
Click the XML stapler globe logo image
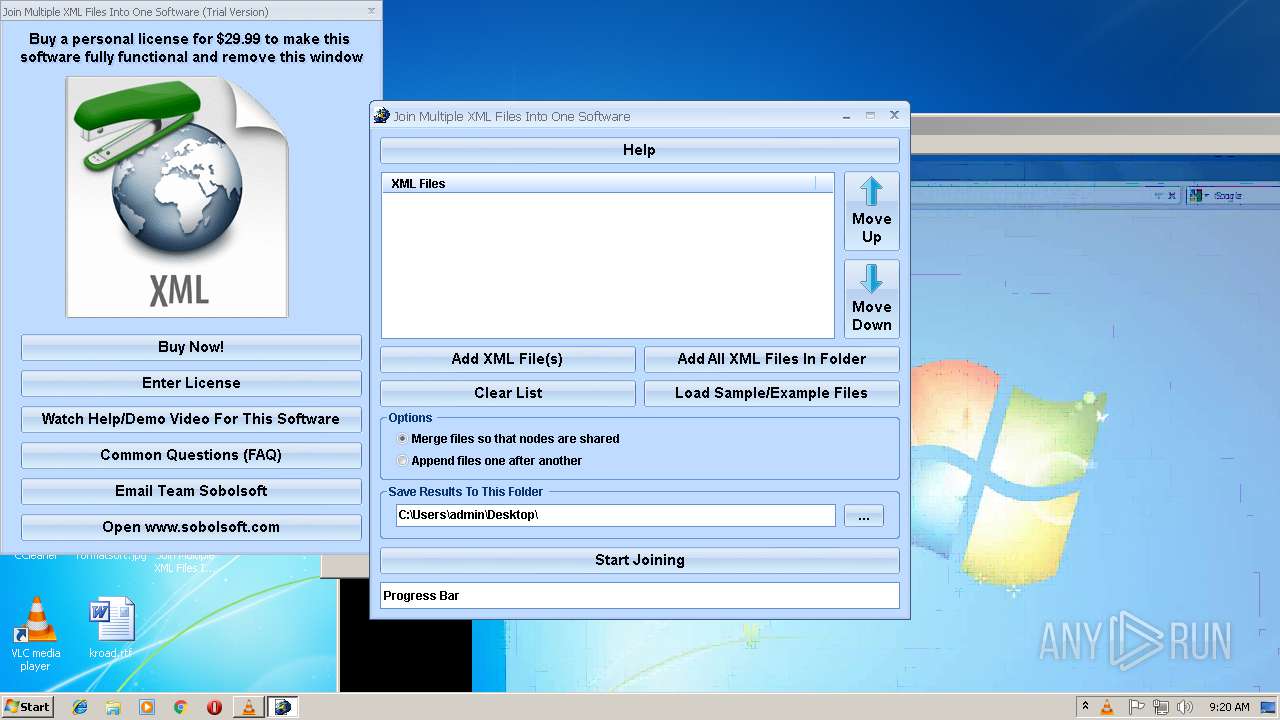click(177, 197)
